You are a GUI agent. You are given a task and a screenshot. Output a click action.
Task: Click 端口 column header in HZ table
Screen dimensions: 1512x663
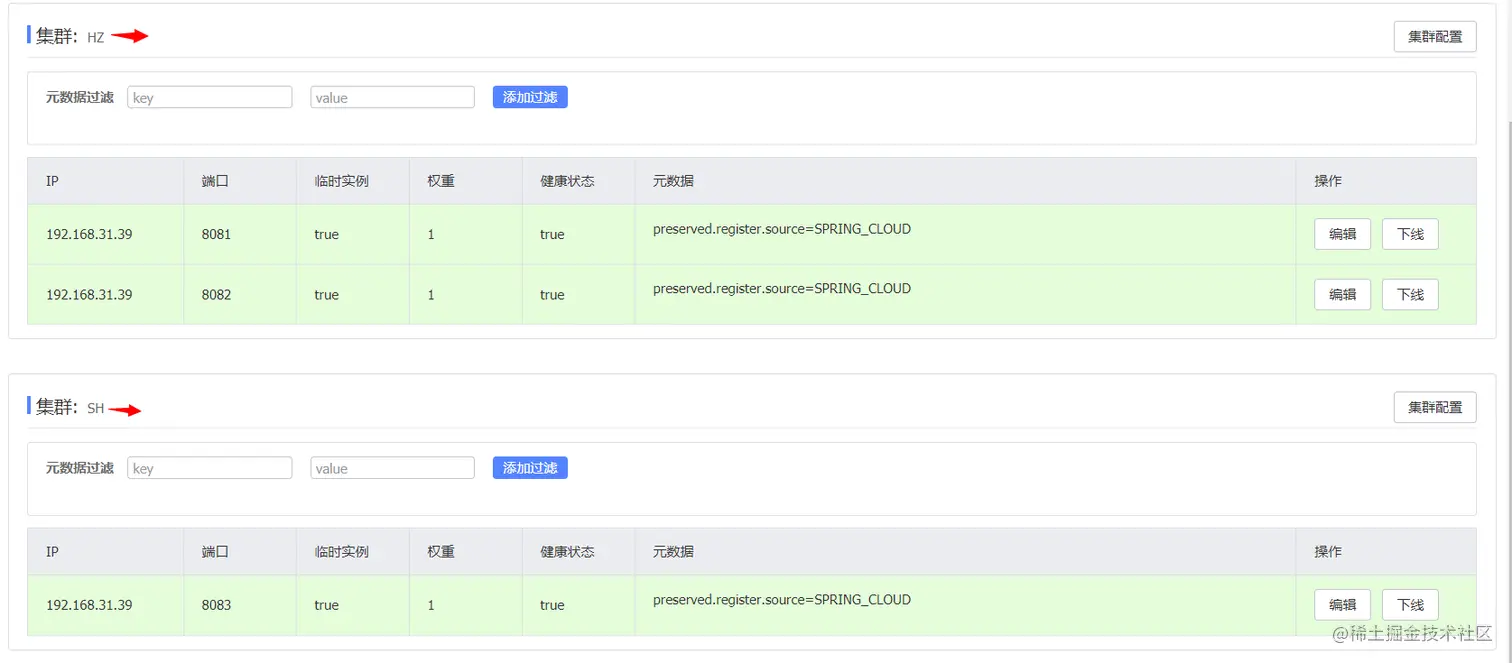(x=215, y=181)
